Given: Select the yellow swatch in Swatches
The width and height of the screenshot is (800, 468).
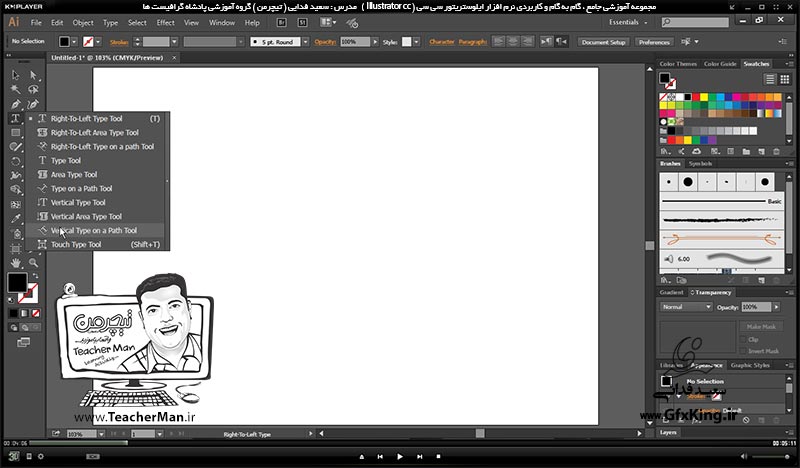Looking at the screenshot, I should pos(704,97).
